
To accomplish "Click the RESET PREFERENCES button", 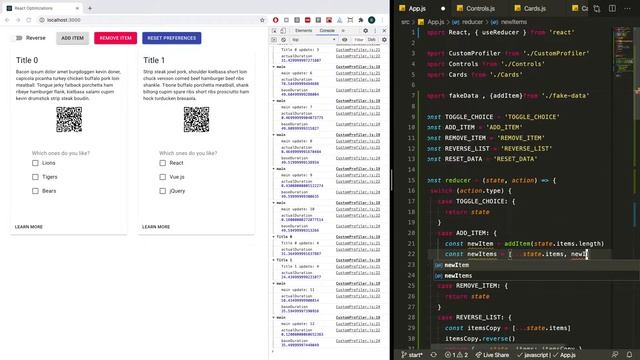I will [x=171, y=38].
